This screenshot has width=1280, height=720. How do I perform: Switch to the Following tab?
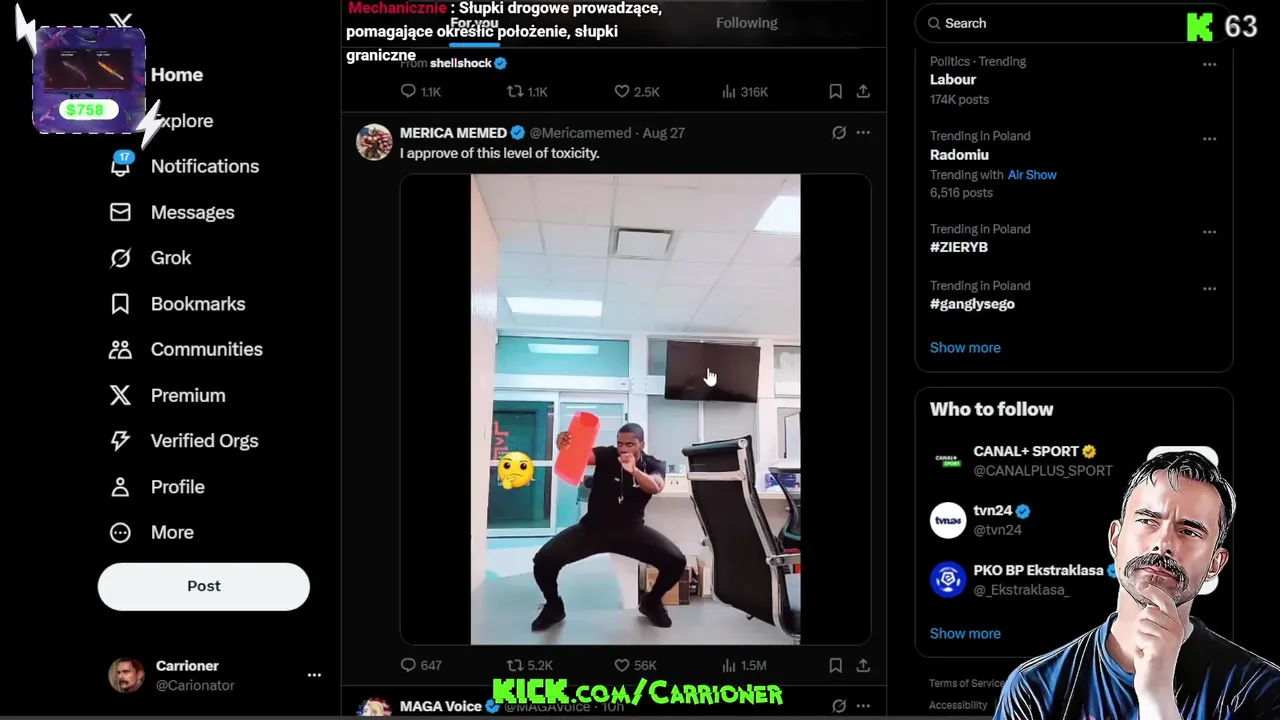(x=746, y=23)
